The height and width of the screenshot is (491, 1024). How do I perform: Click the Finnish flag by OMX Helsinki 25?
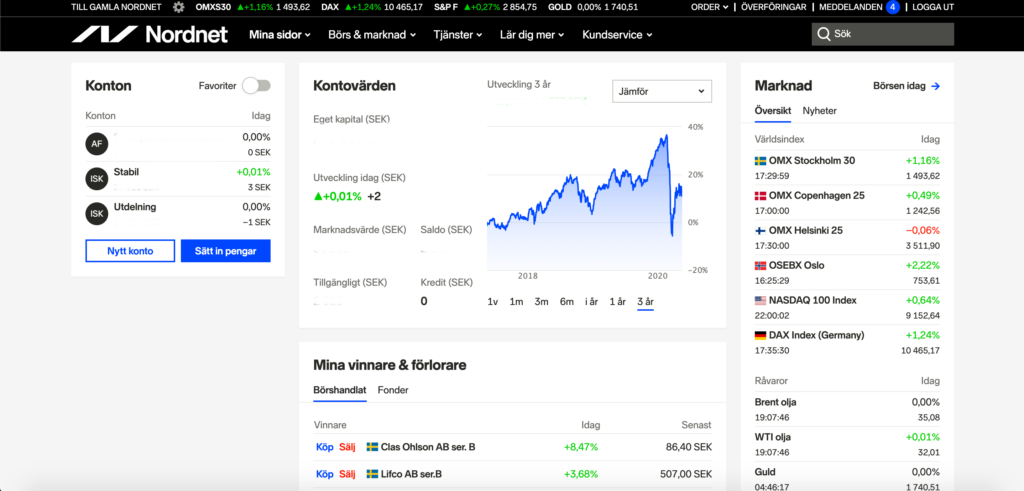tap(760, 230)
